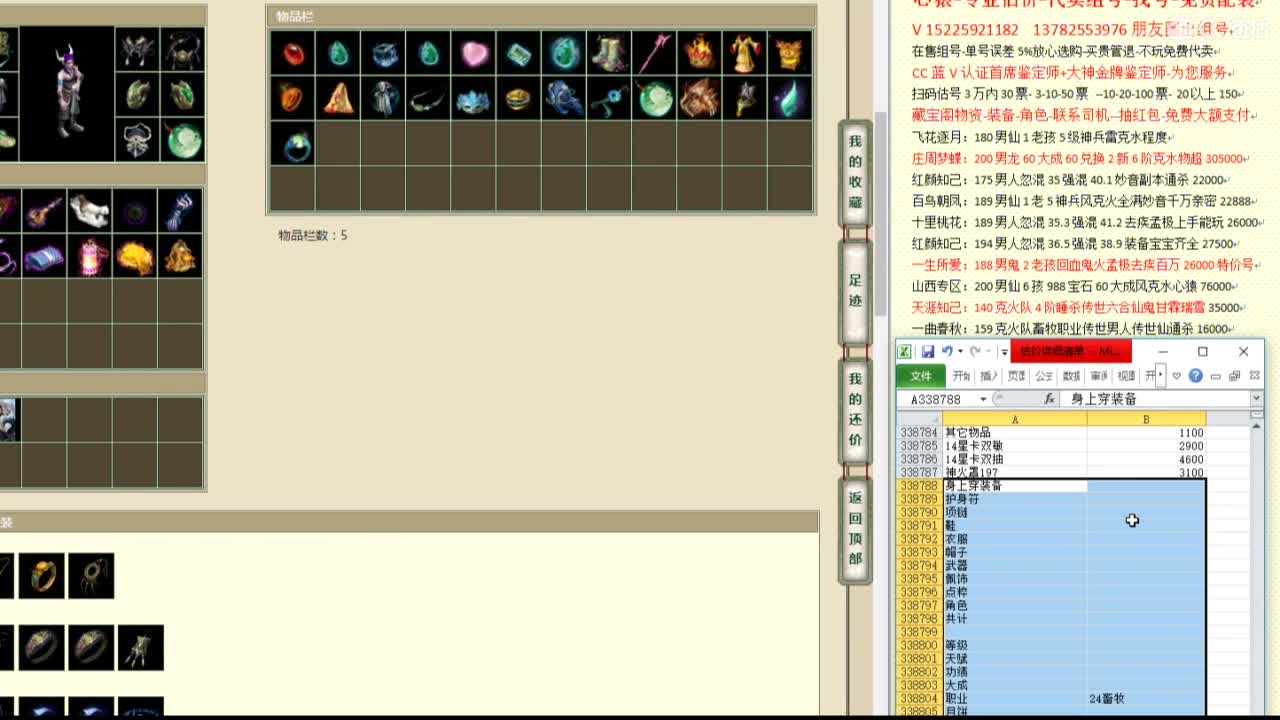This screenshot has width=1280, height=720.
Task: Select cell containing 神火晶197
Action: pyautogui.click(x=1015, y=472)
